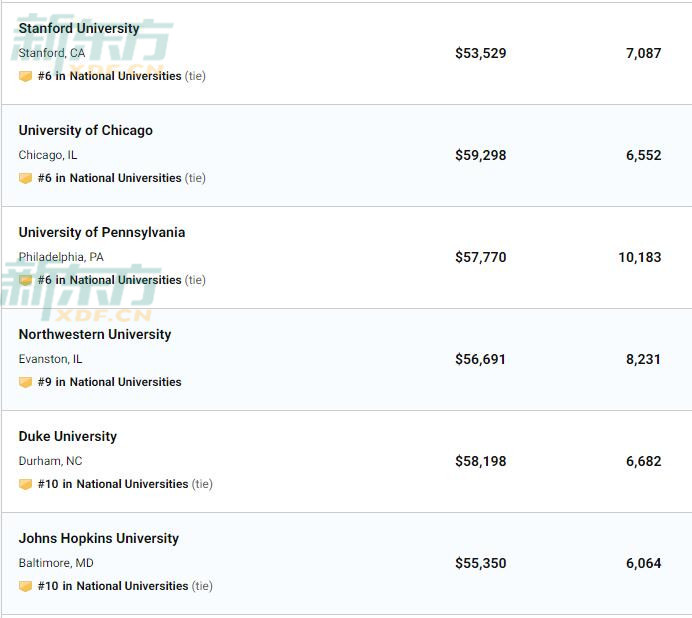Open the University of Pennsylvania link
Viewport: 692px width, 618px height.
(101, 232)
